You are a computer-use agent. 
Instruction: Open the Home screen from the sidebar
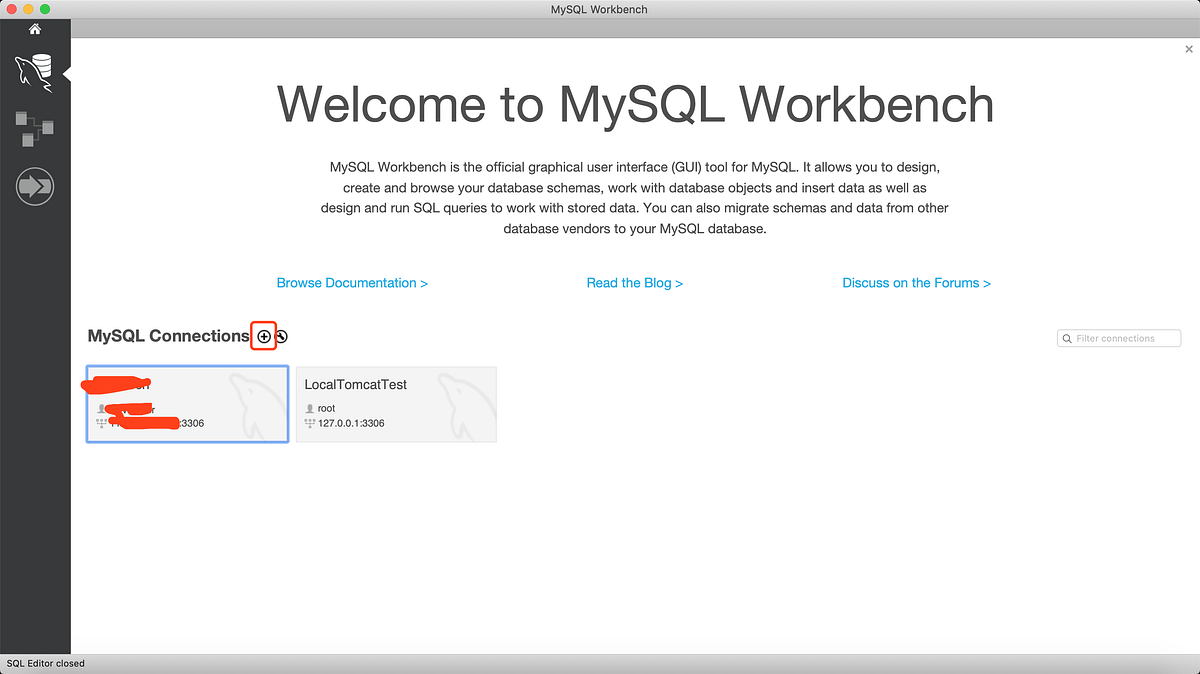[x=34, y=29]
